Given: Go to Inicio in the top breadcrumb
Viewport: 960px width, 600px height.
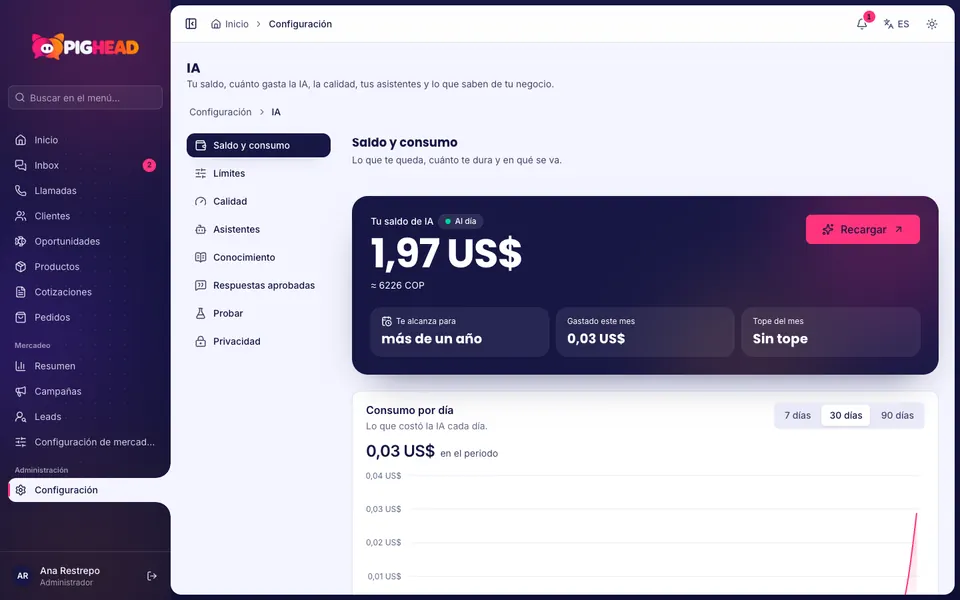Looking at the screenshot, I should click(x=236, y=24).
